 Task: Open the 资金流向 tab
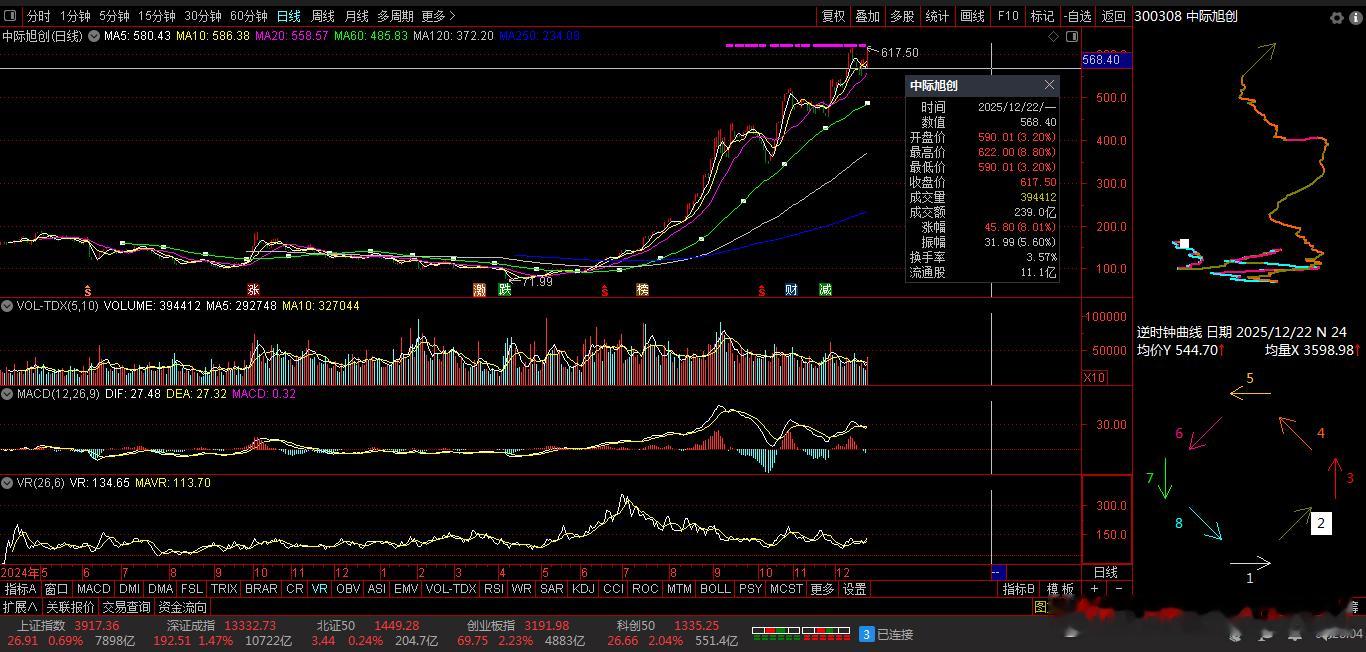183,607
